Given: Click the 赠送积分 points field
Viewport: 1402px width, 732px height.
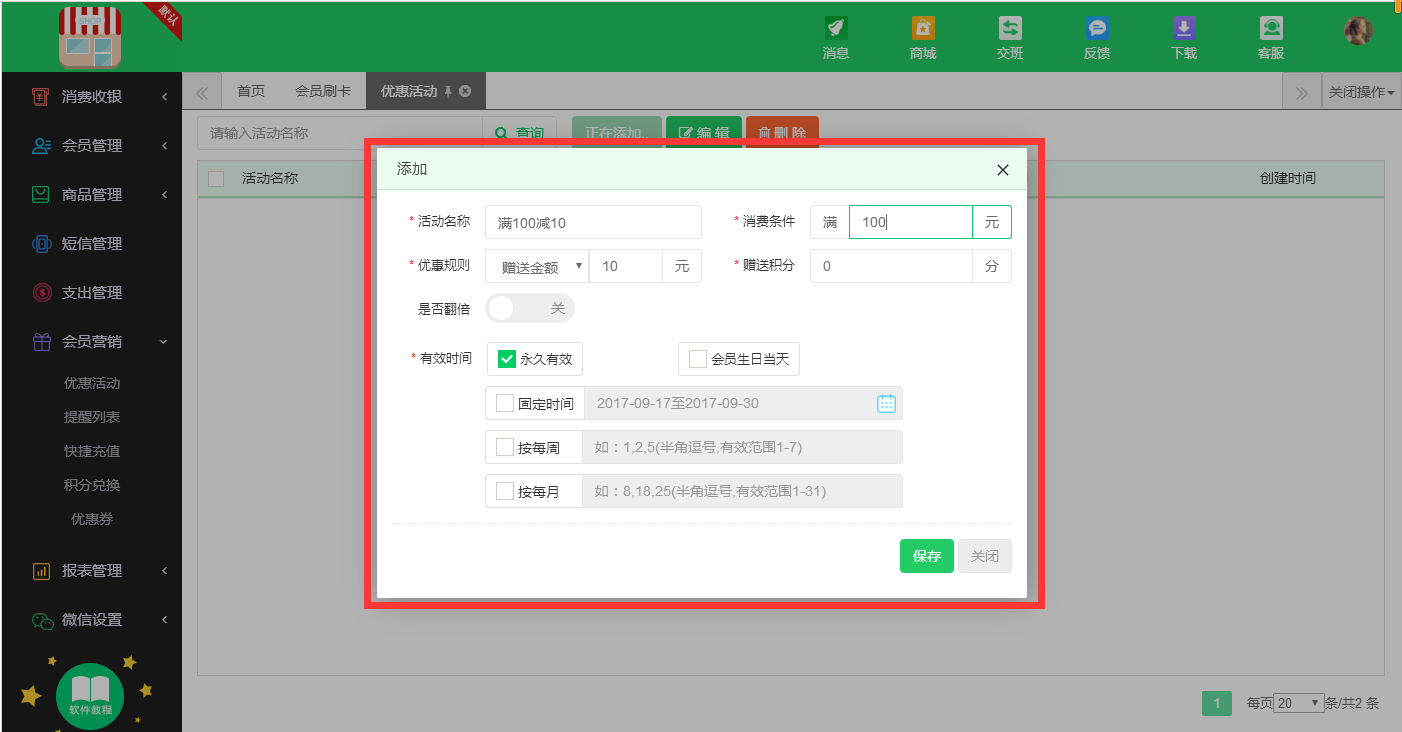Looking at the screenshot, I should point(891,266).
